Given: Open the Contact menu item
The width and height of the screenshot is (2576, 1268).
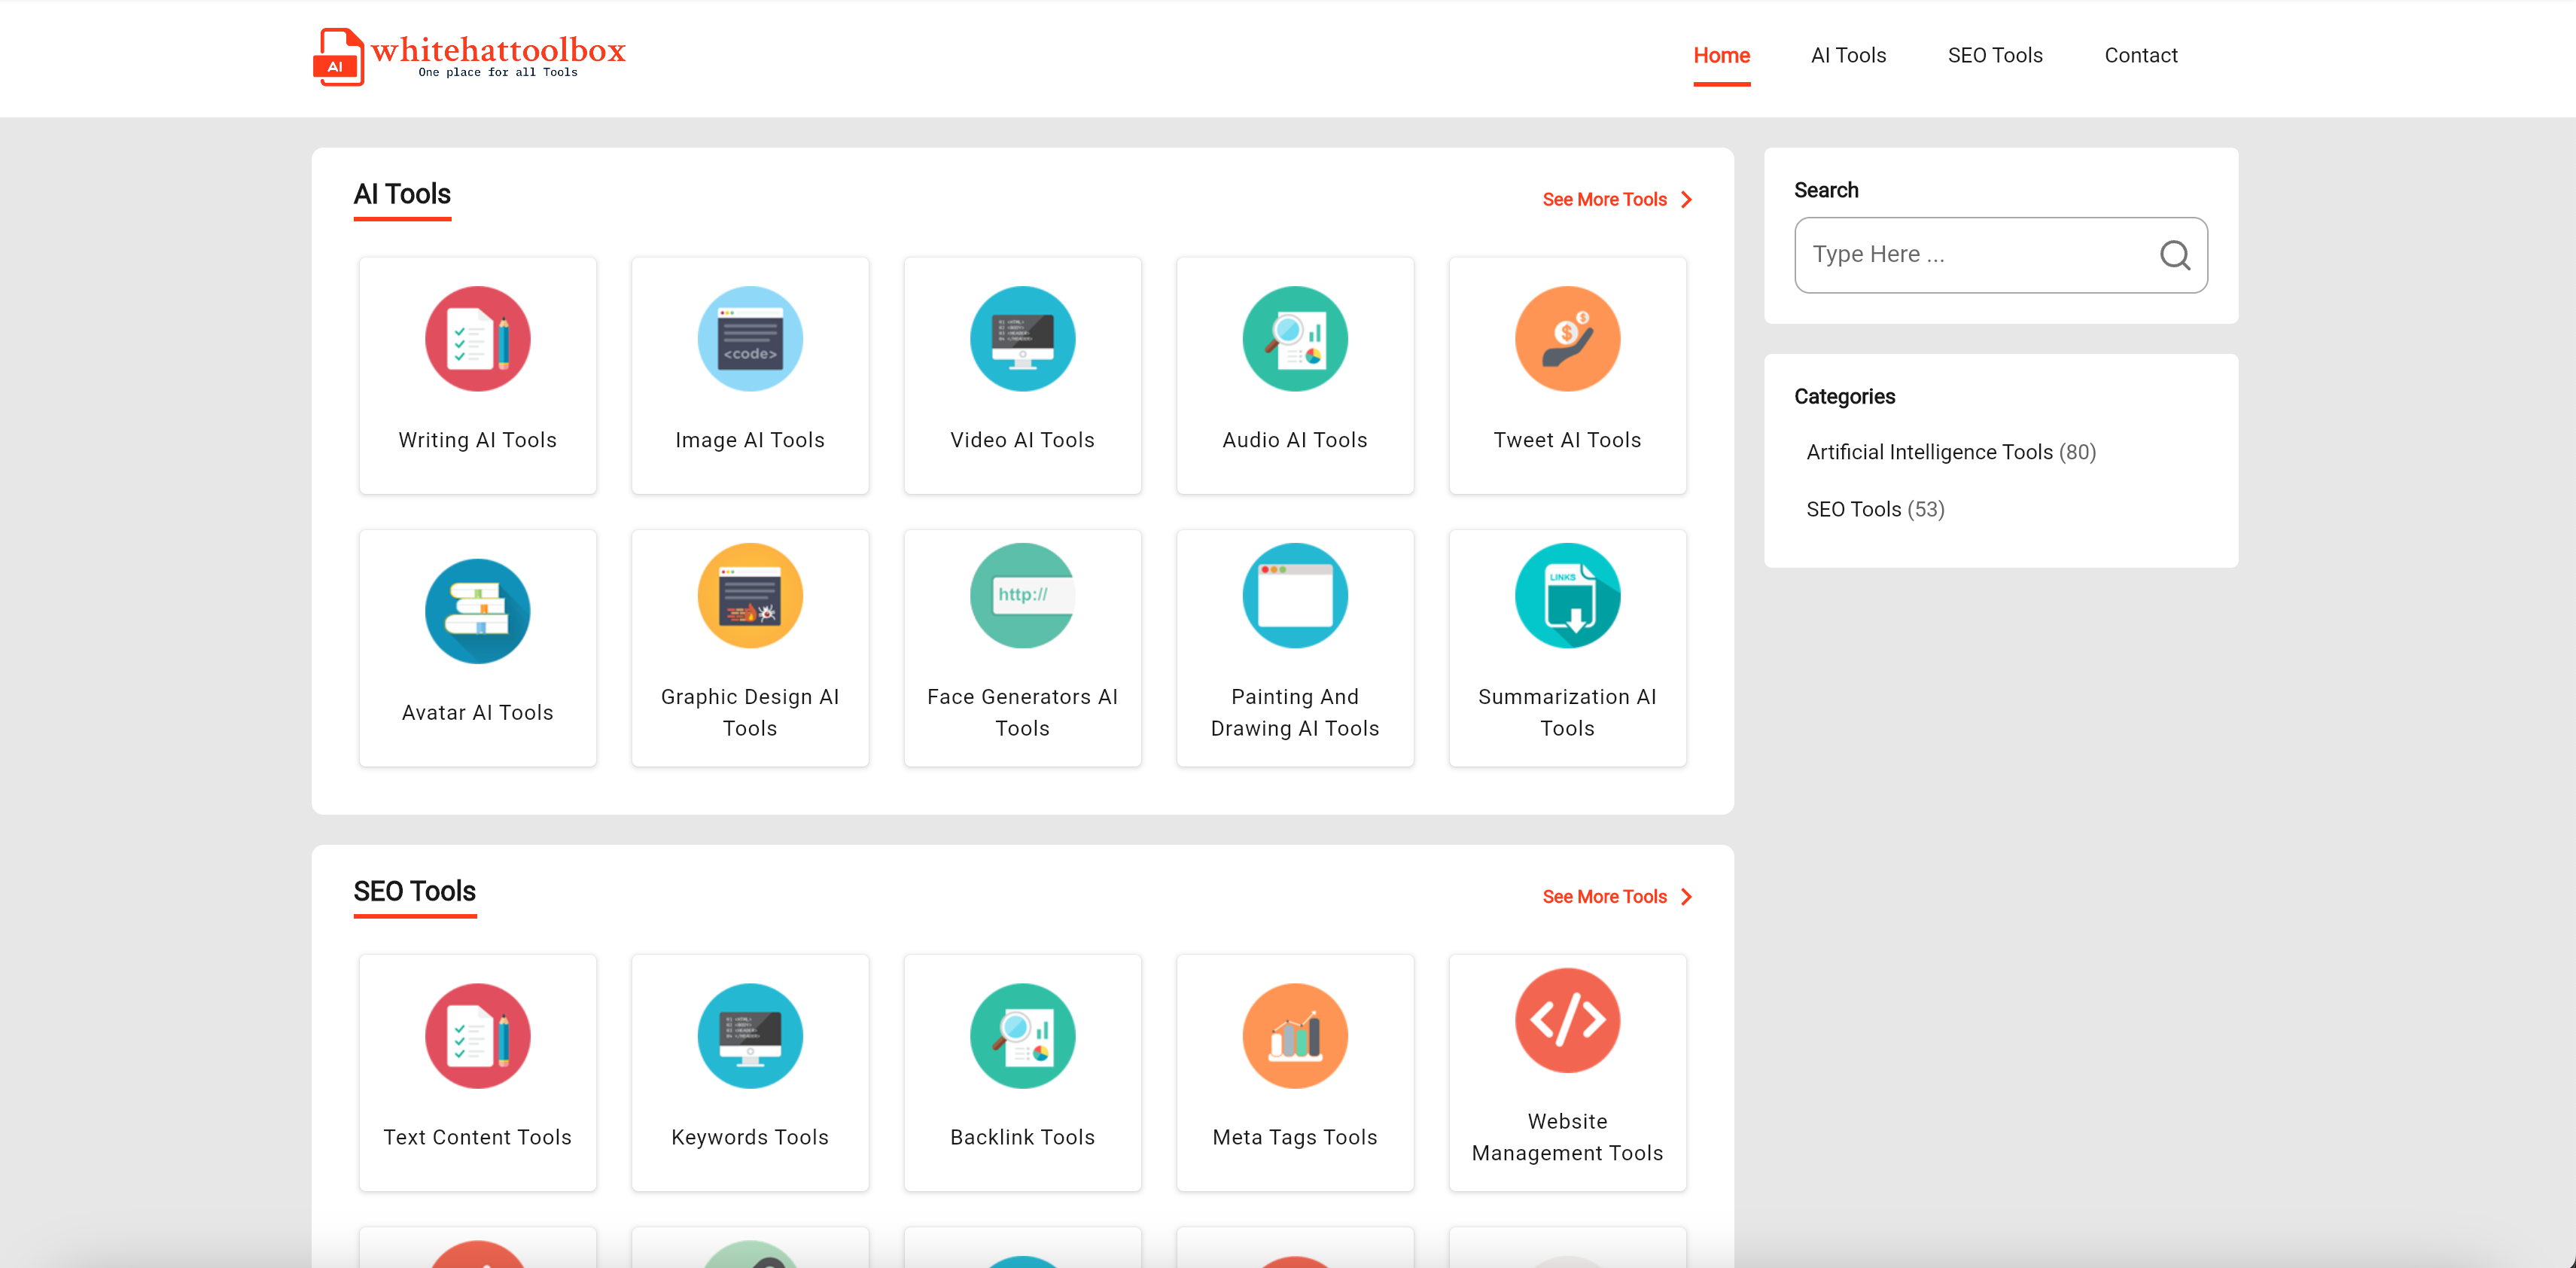Looking at the screenshot, I should pos(2140,56).
